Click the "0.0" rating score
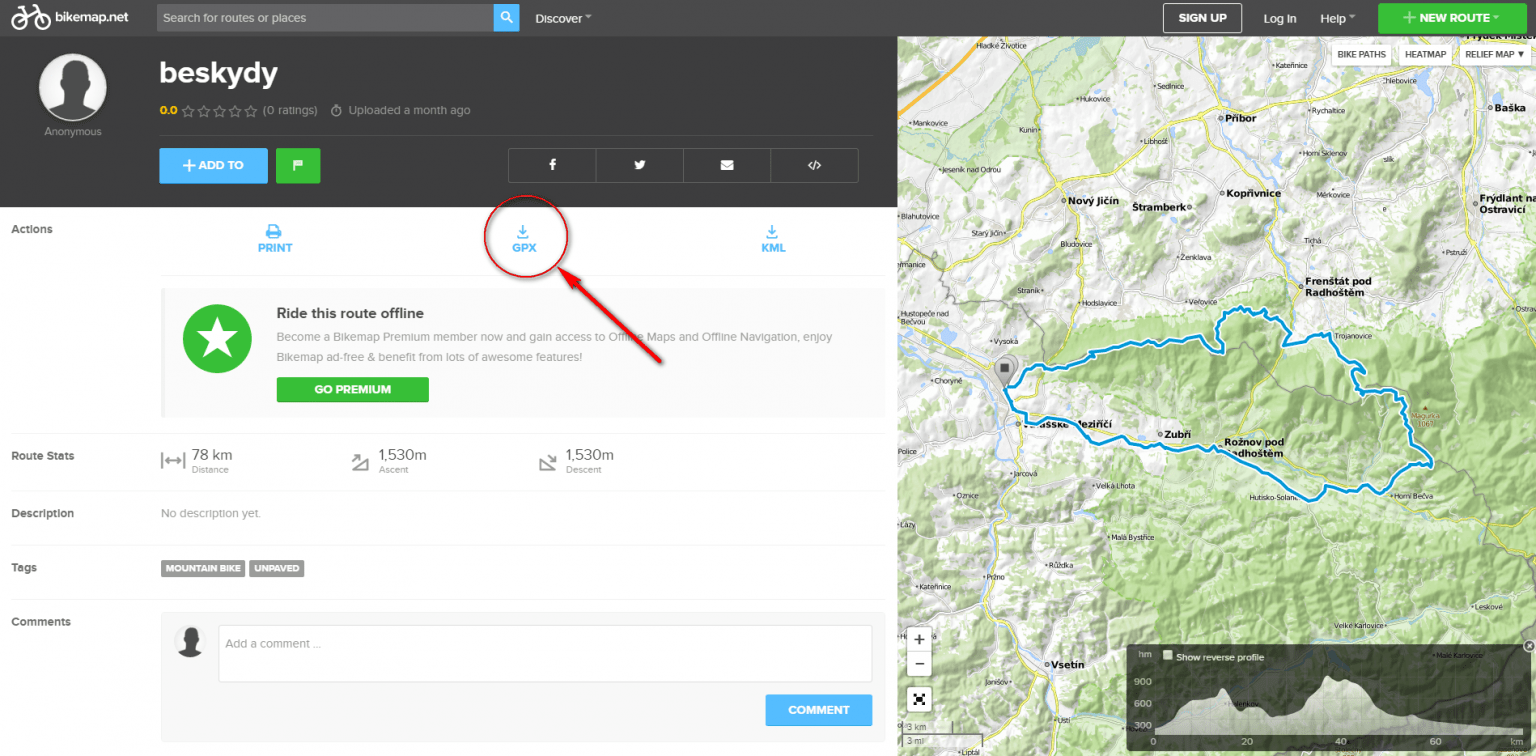Screen dimensions: 1536x756 (168, 111)
